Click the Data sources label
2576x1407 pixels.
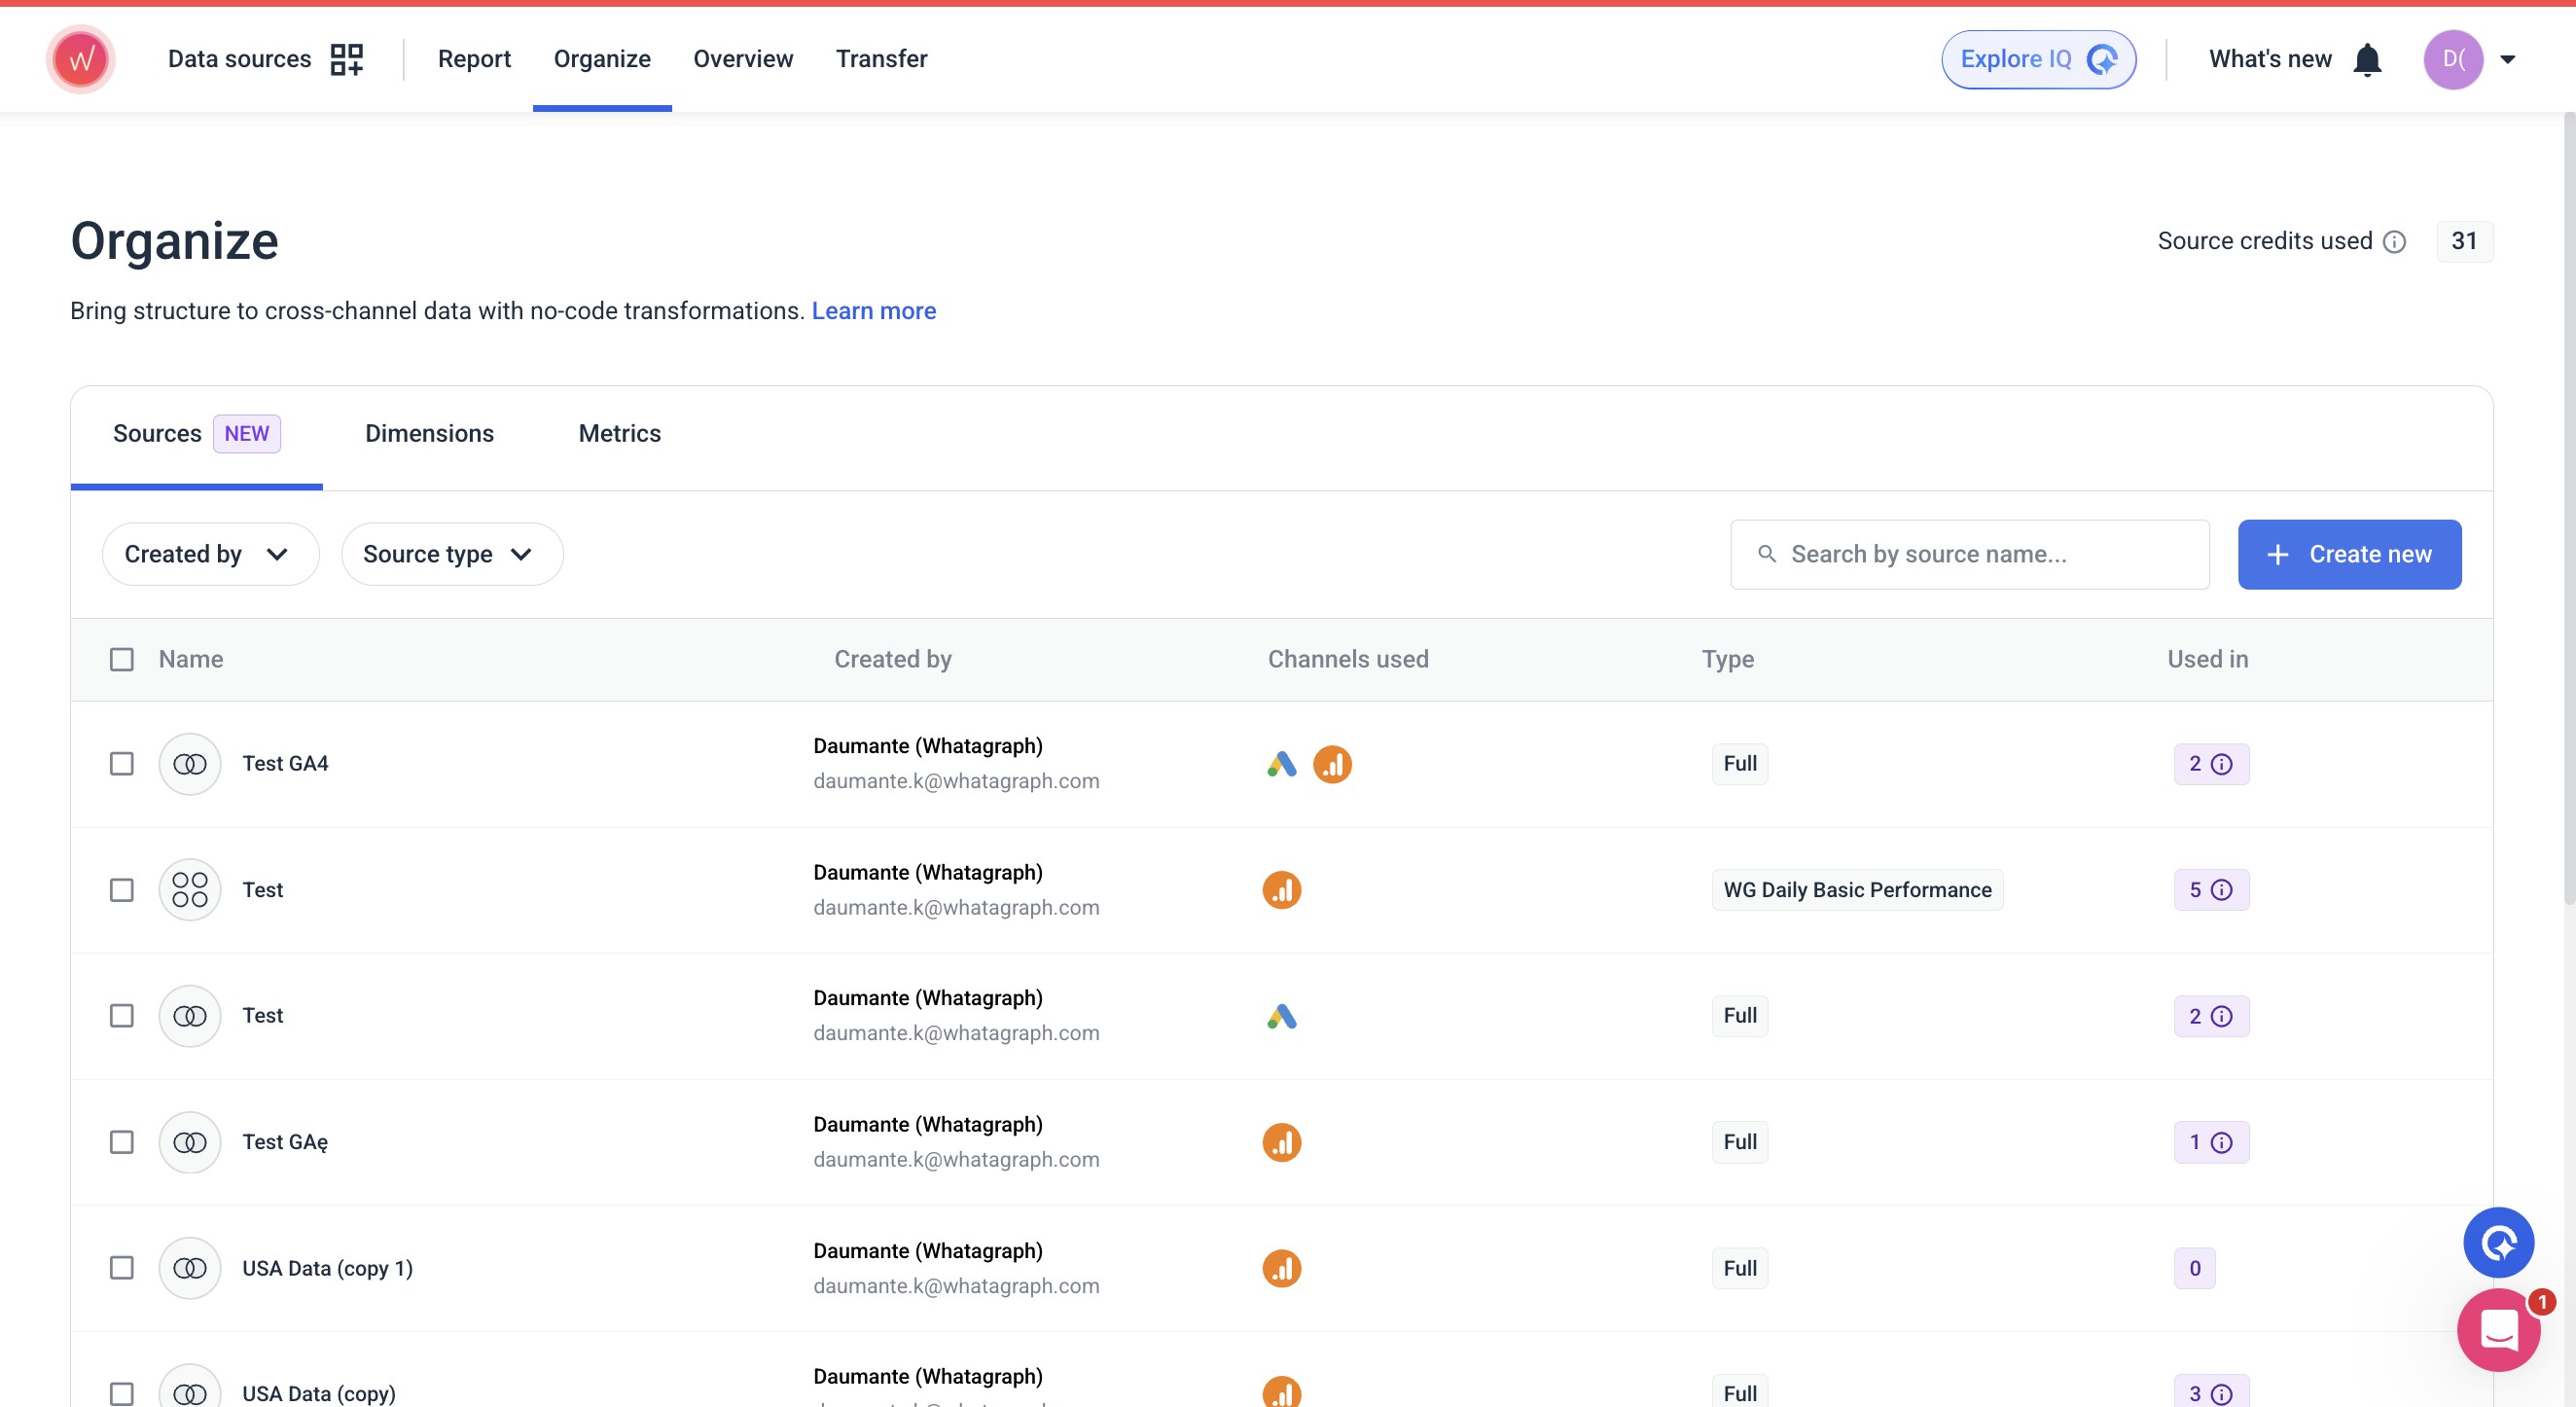239,59
